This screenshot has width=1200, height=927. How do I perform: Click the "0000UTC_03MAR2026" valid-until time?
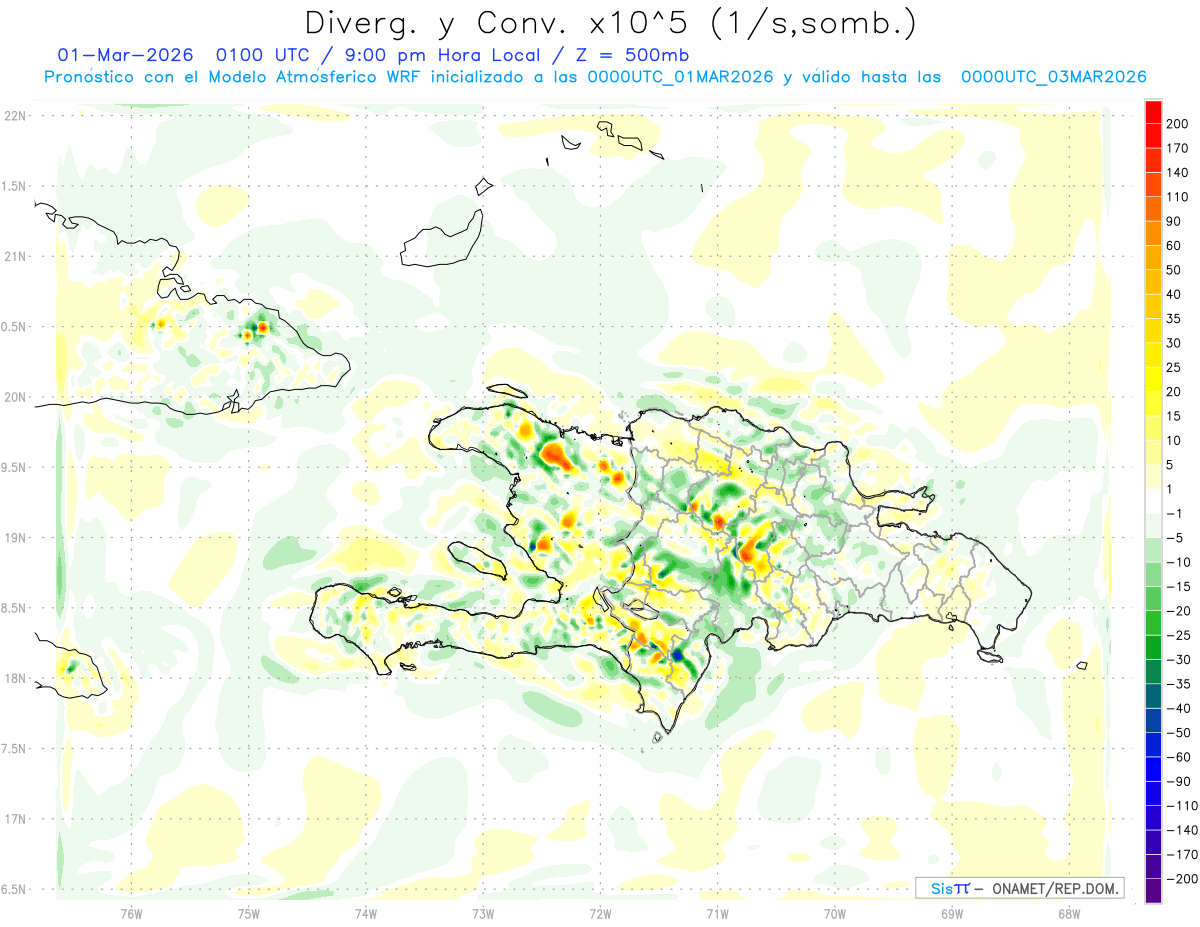click(1053, 77)
